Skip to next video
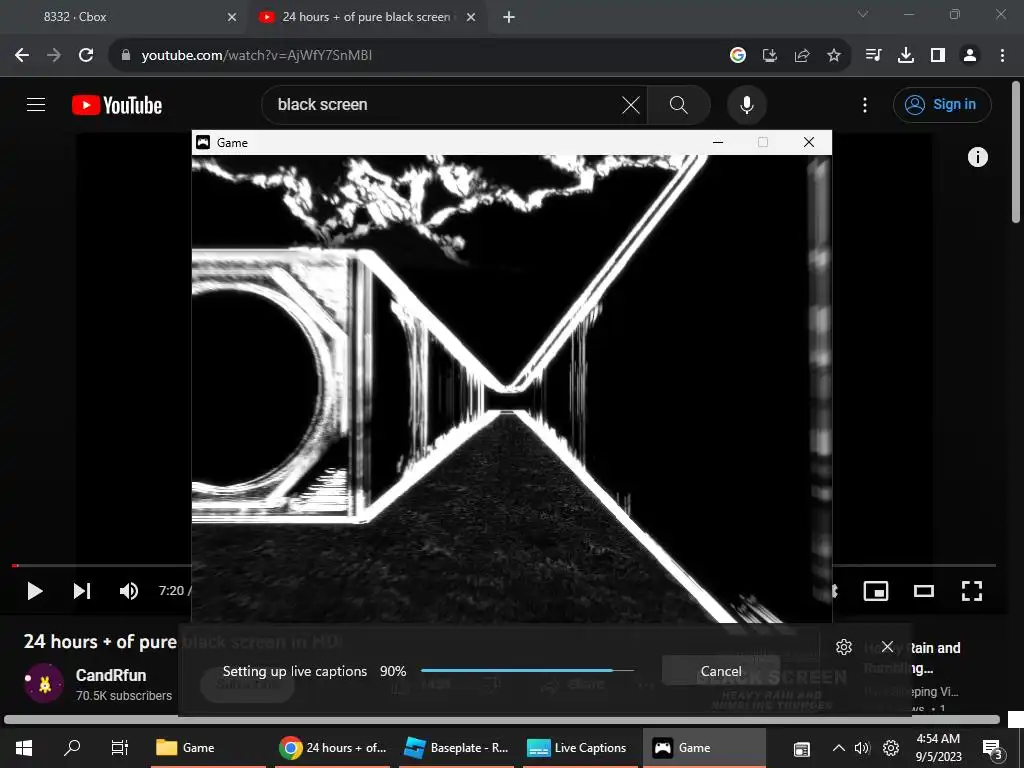 click(x=82, y=591)
